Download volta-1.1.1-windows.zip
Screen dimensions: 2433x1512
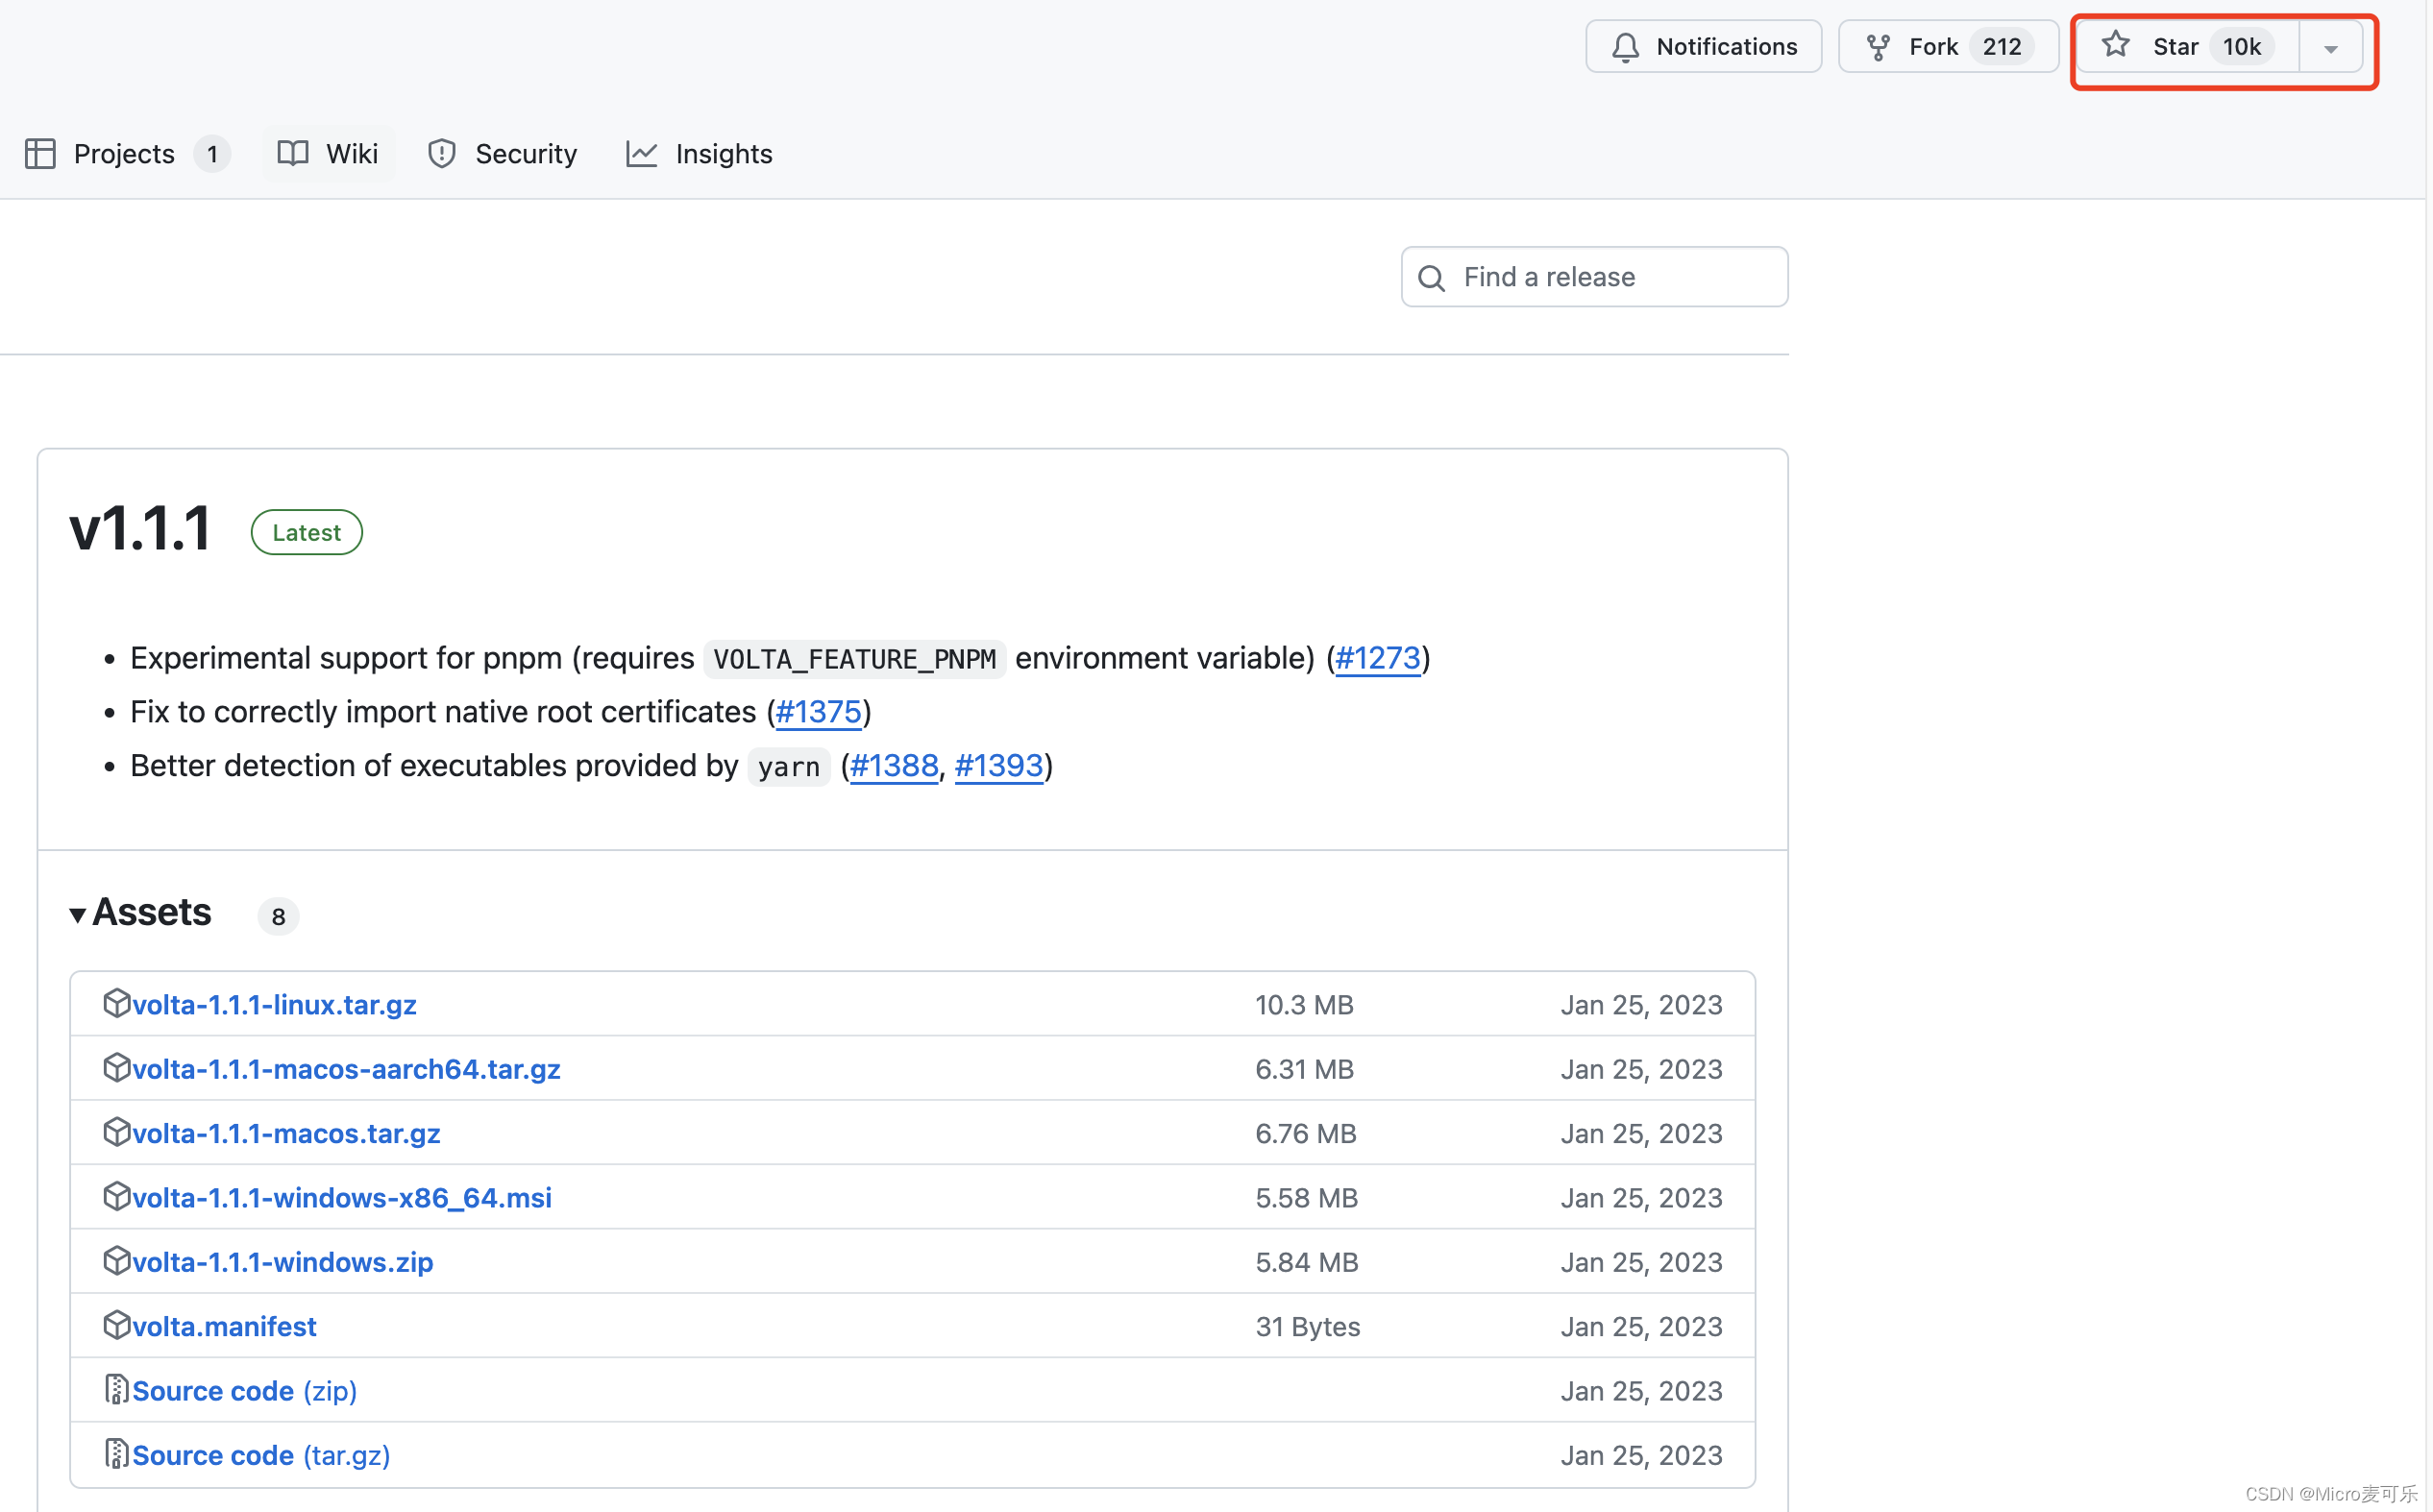tap(283, 1262)
